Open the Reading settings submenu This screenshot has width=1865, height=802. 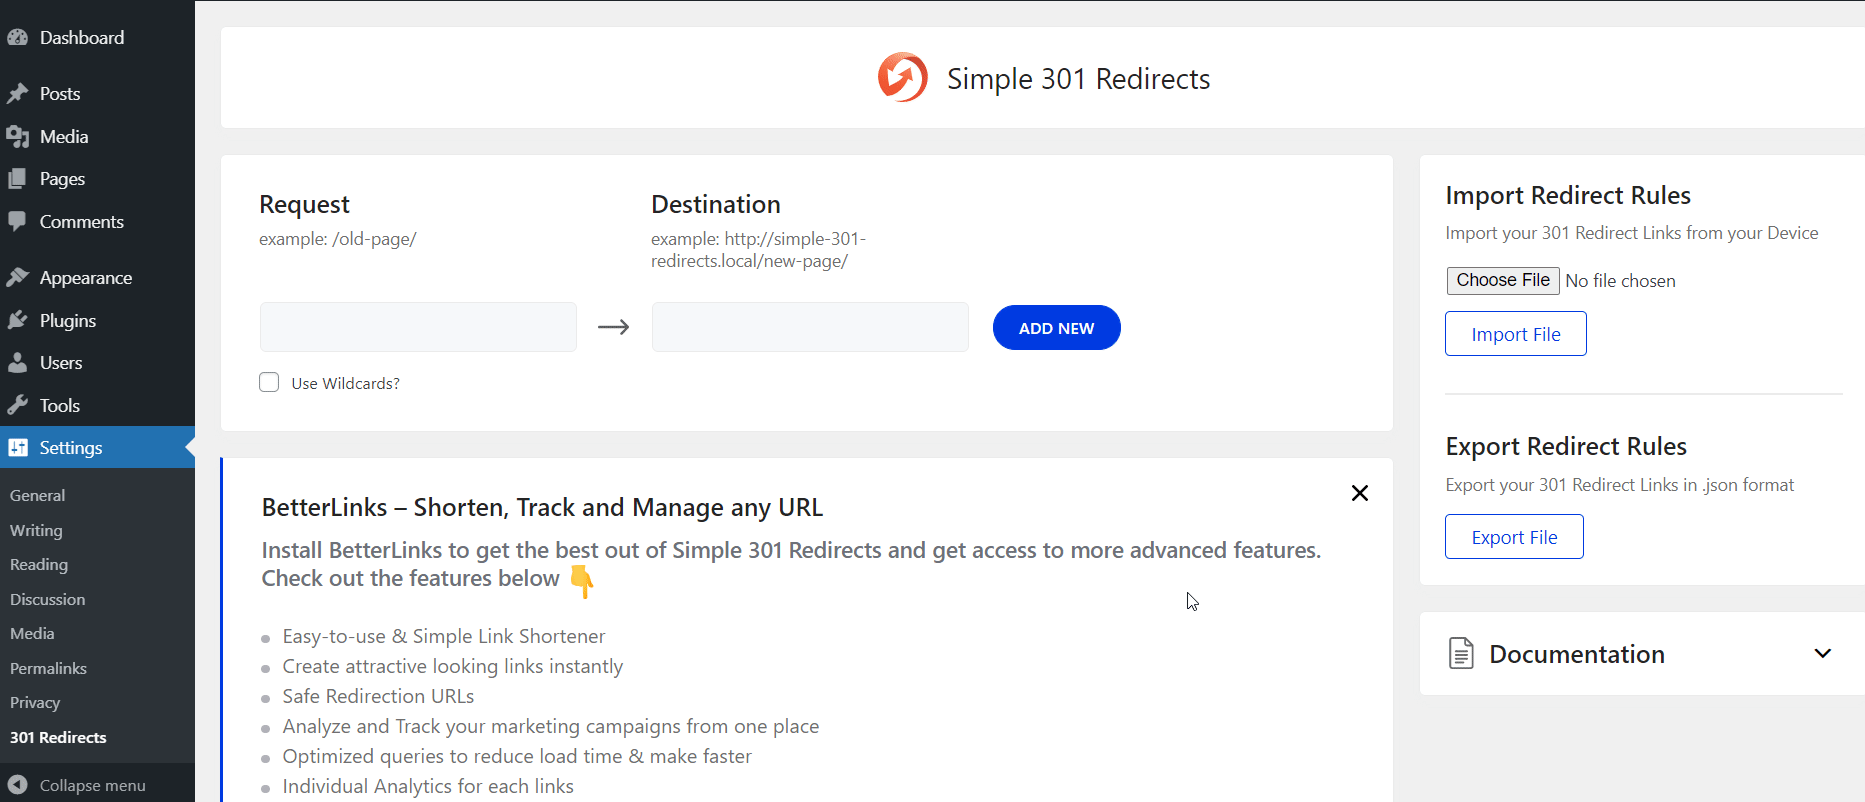tap(39, 564)
